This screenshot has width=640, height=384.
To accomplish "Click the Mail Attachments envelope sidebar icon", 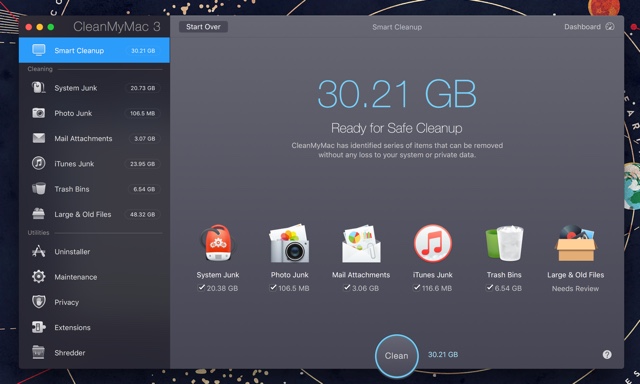I will point(39,138).
